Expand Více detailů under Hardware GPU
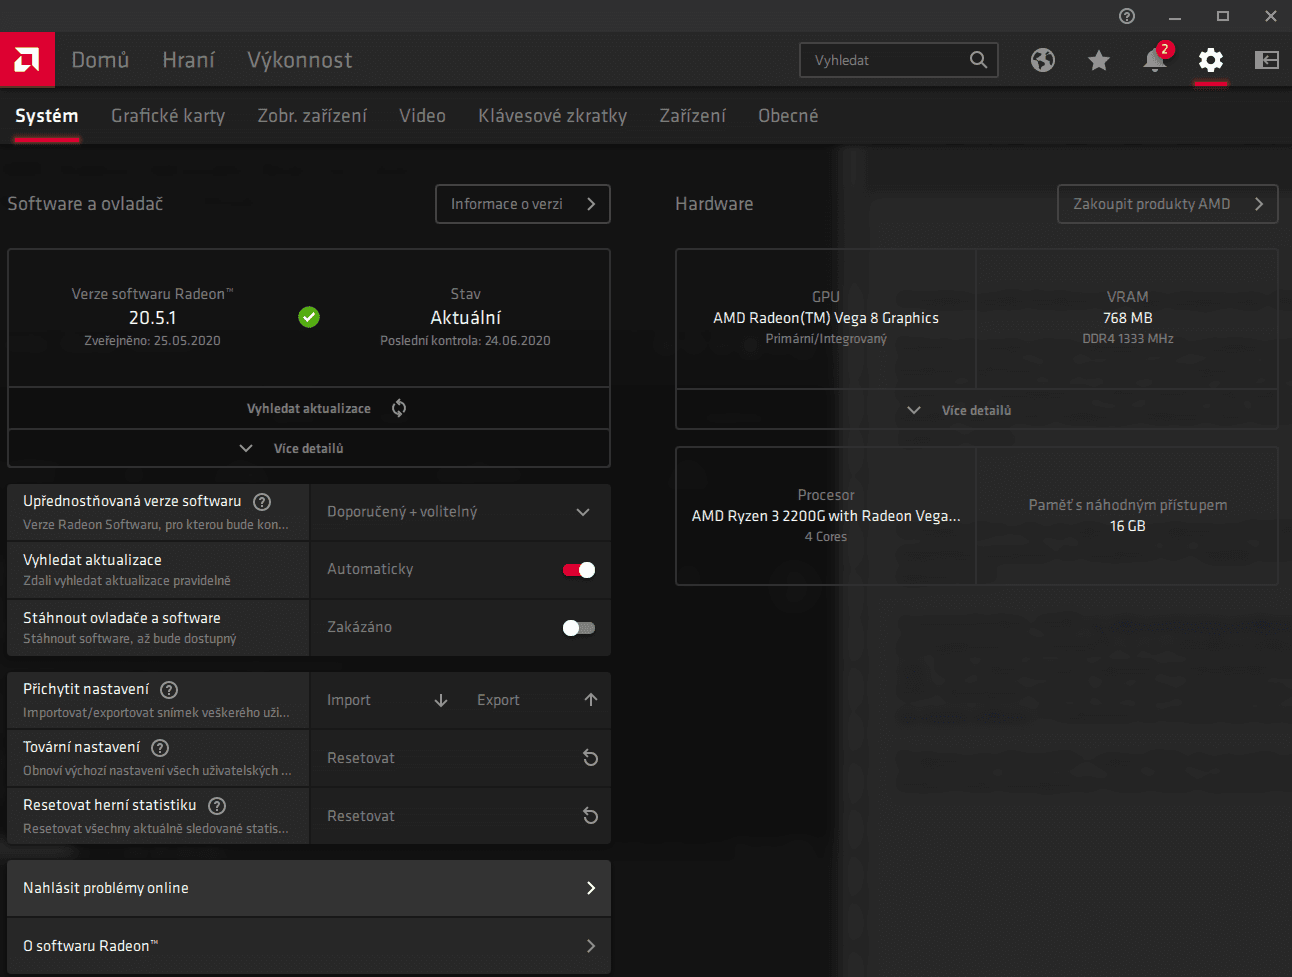This screenshot has height=977, width=1292. coord(976,410)
